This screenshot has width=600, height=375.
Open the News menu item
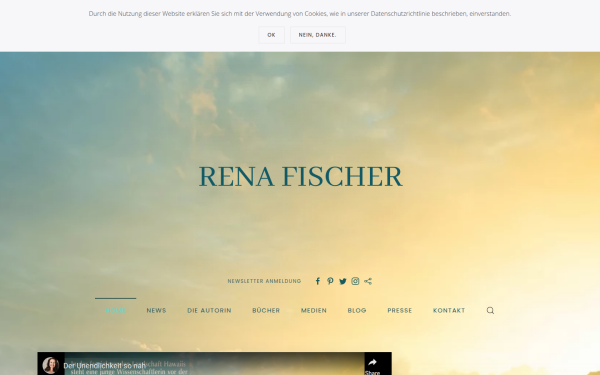coord(157,310)
